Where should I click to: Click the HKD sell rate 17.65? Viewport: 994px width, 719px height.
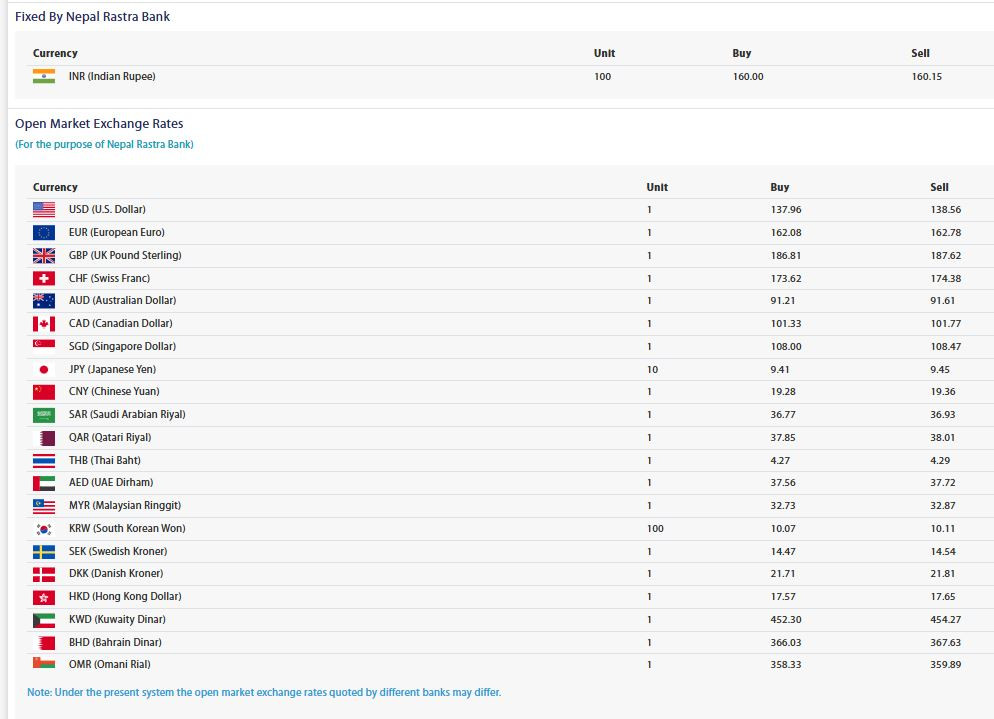pyautogui.click(x=943, y=597)
